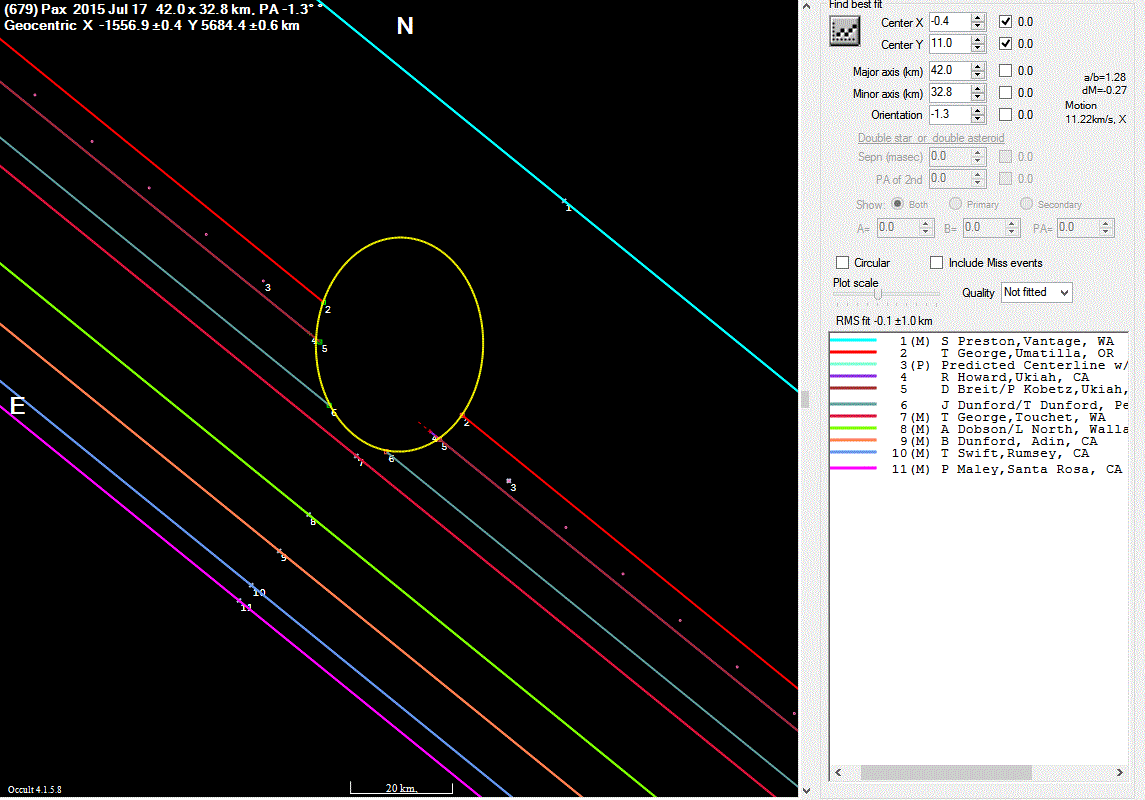1145x800 pixels.
Task: Increase Minor axis with up arrow
Action: pos(978,88)
